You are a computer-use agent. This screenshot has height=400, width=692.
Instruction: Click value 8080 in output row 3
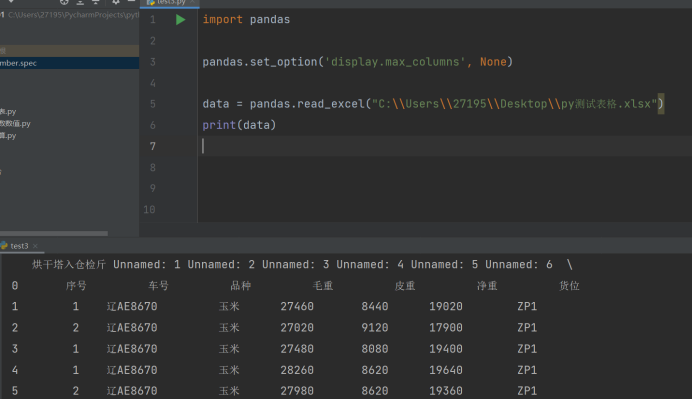(x=375, y=349)
